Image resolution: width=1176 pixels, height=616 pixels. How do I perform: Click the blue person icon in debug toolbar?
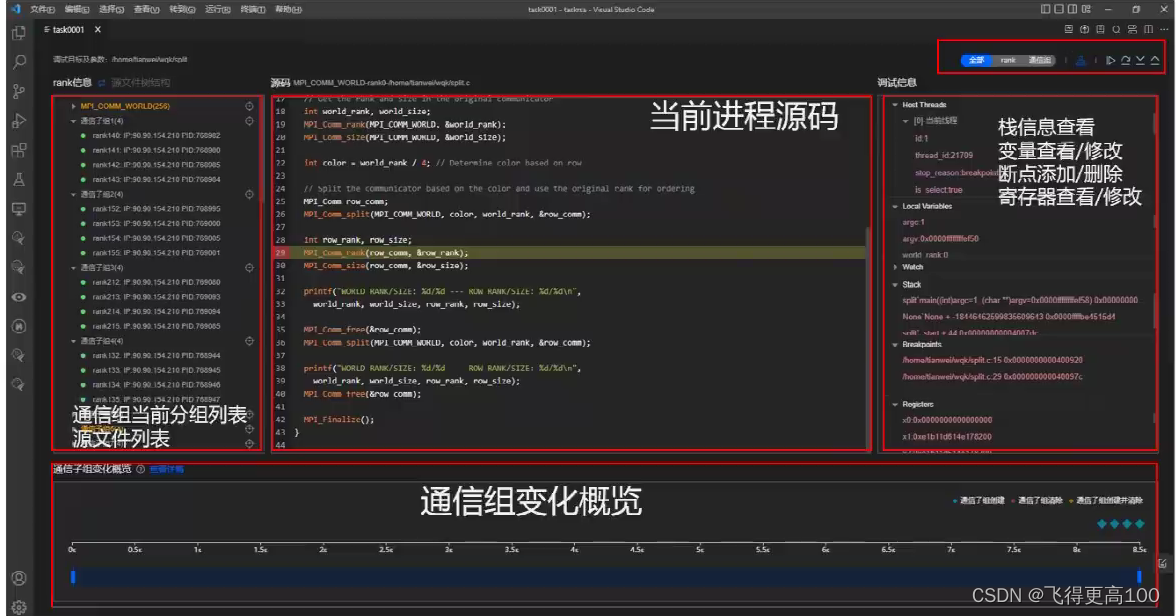[1081, 61]
